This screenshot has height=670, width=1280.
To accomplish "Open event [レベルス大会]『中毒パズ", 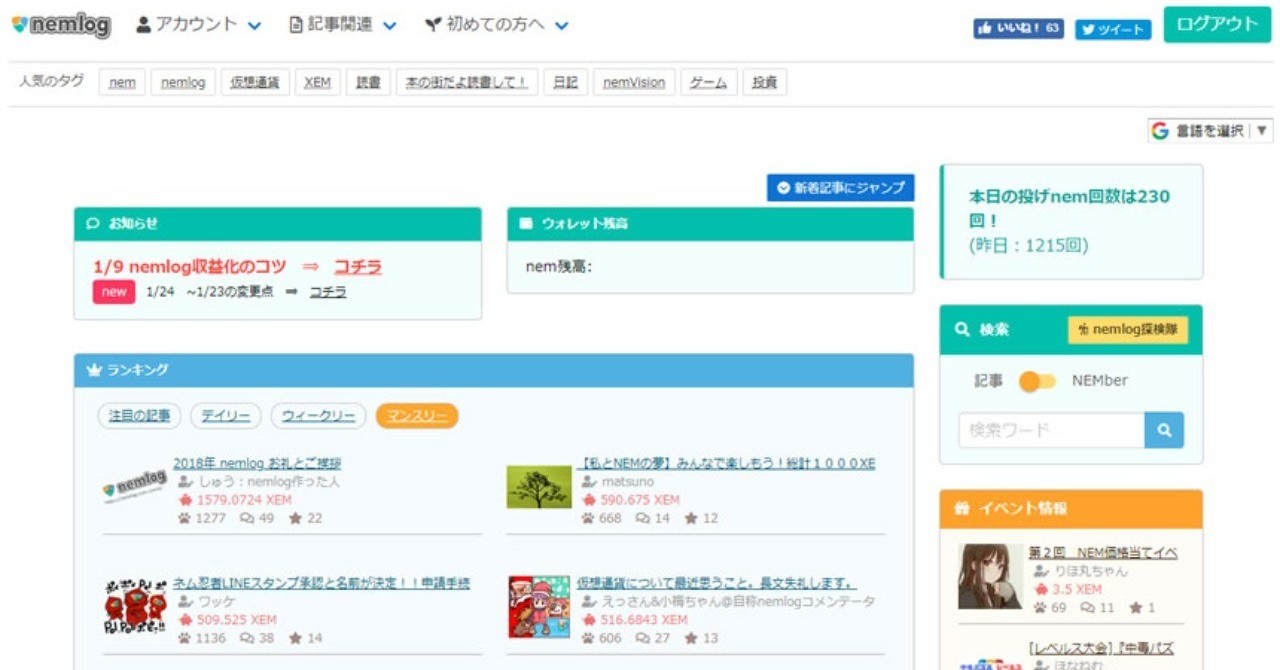I will point(1101,648).
